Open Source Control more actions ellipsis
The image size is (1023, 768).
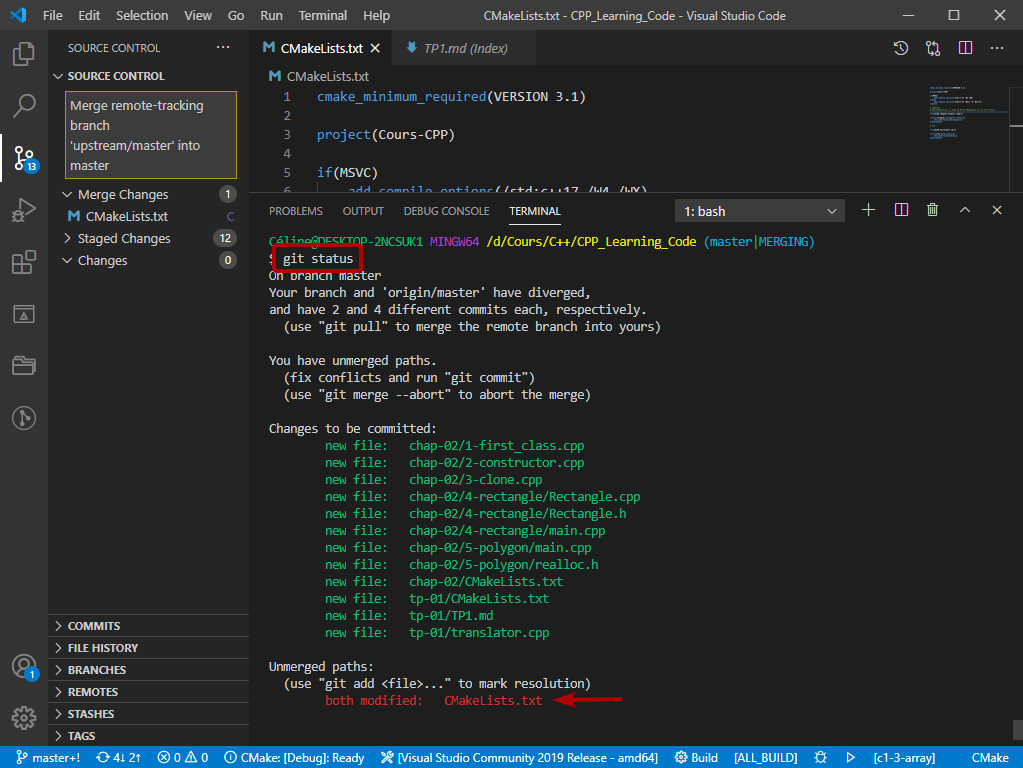[x=223, y=48]
